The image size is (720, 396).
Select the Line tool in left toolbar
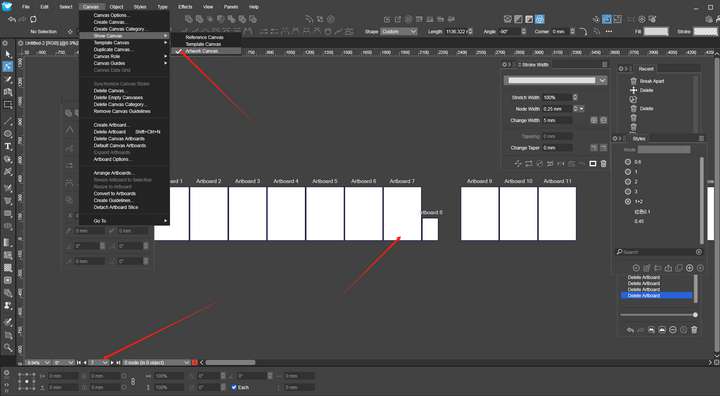pyautogui.click(x=8, y=122)
